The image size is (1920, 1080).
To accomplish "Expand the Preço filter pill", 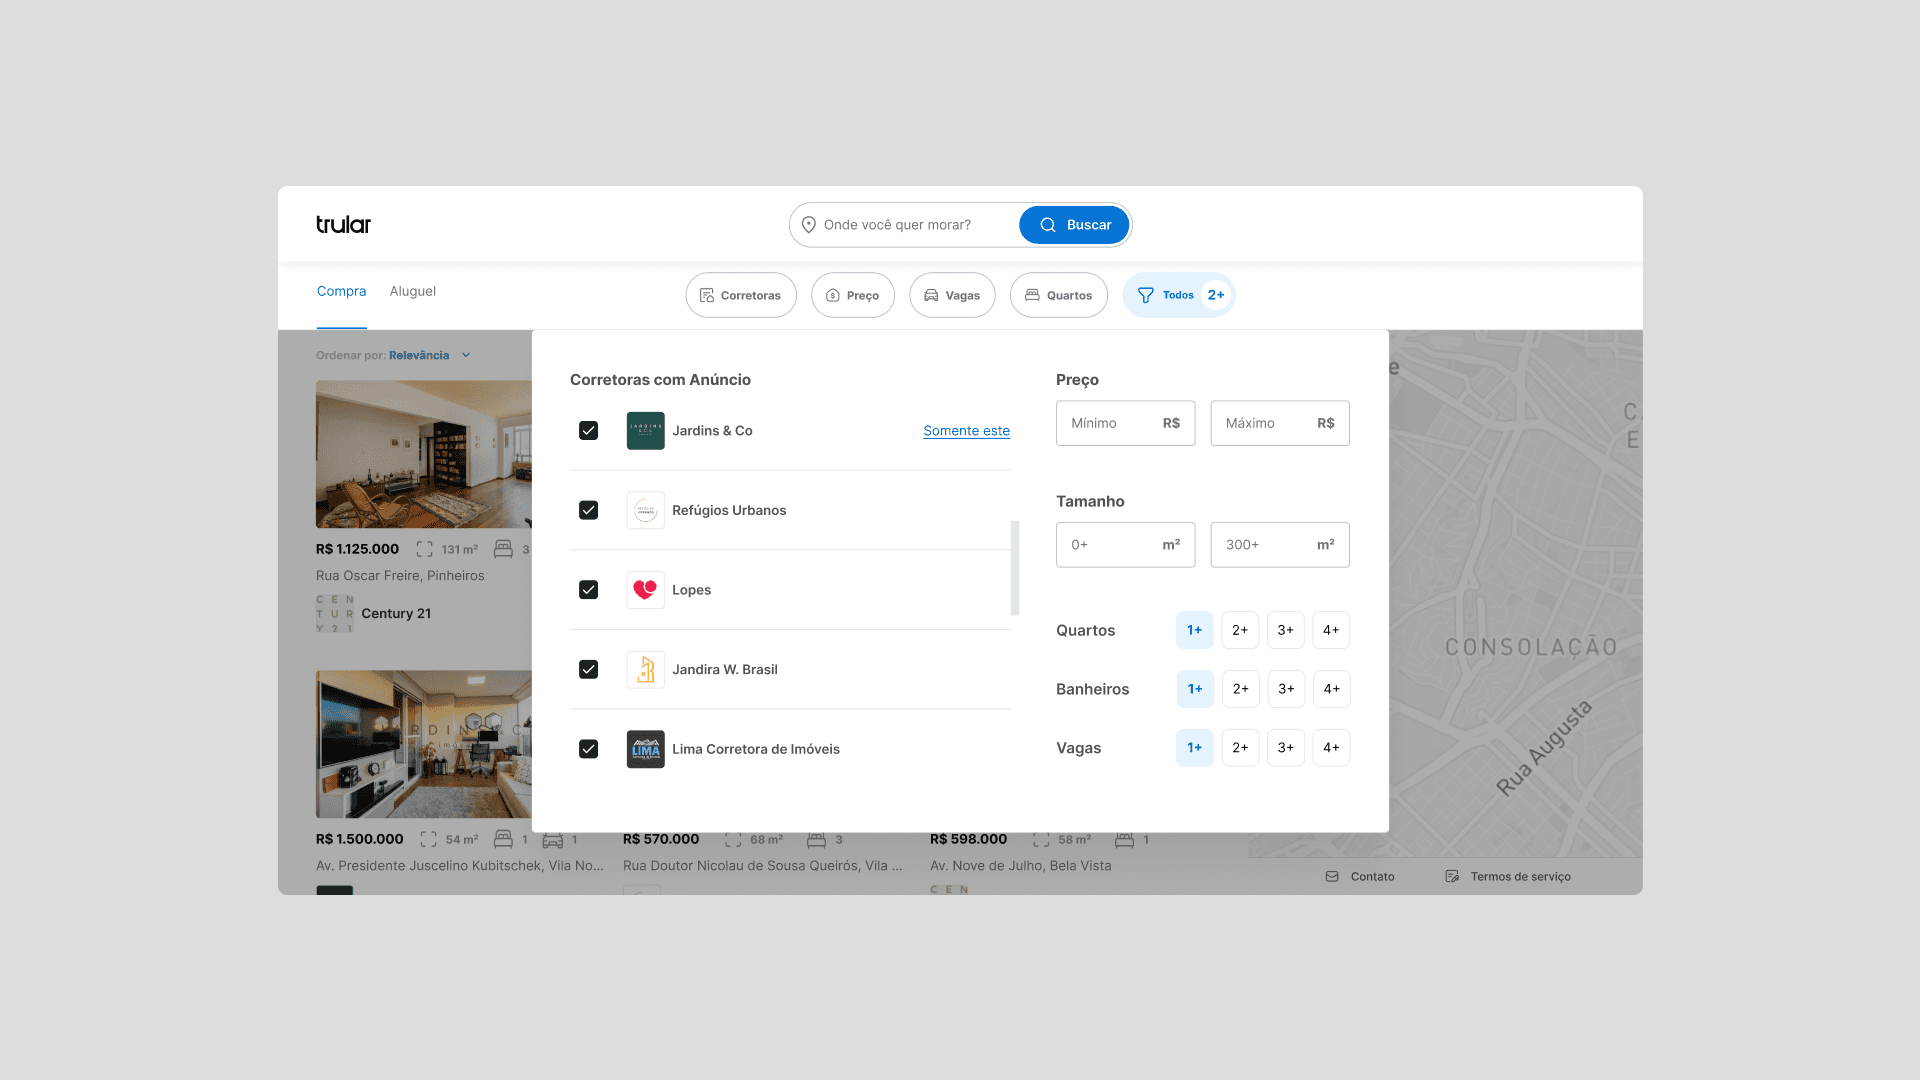I will [x=852, y=296].
